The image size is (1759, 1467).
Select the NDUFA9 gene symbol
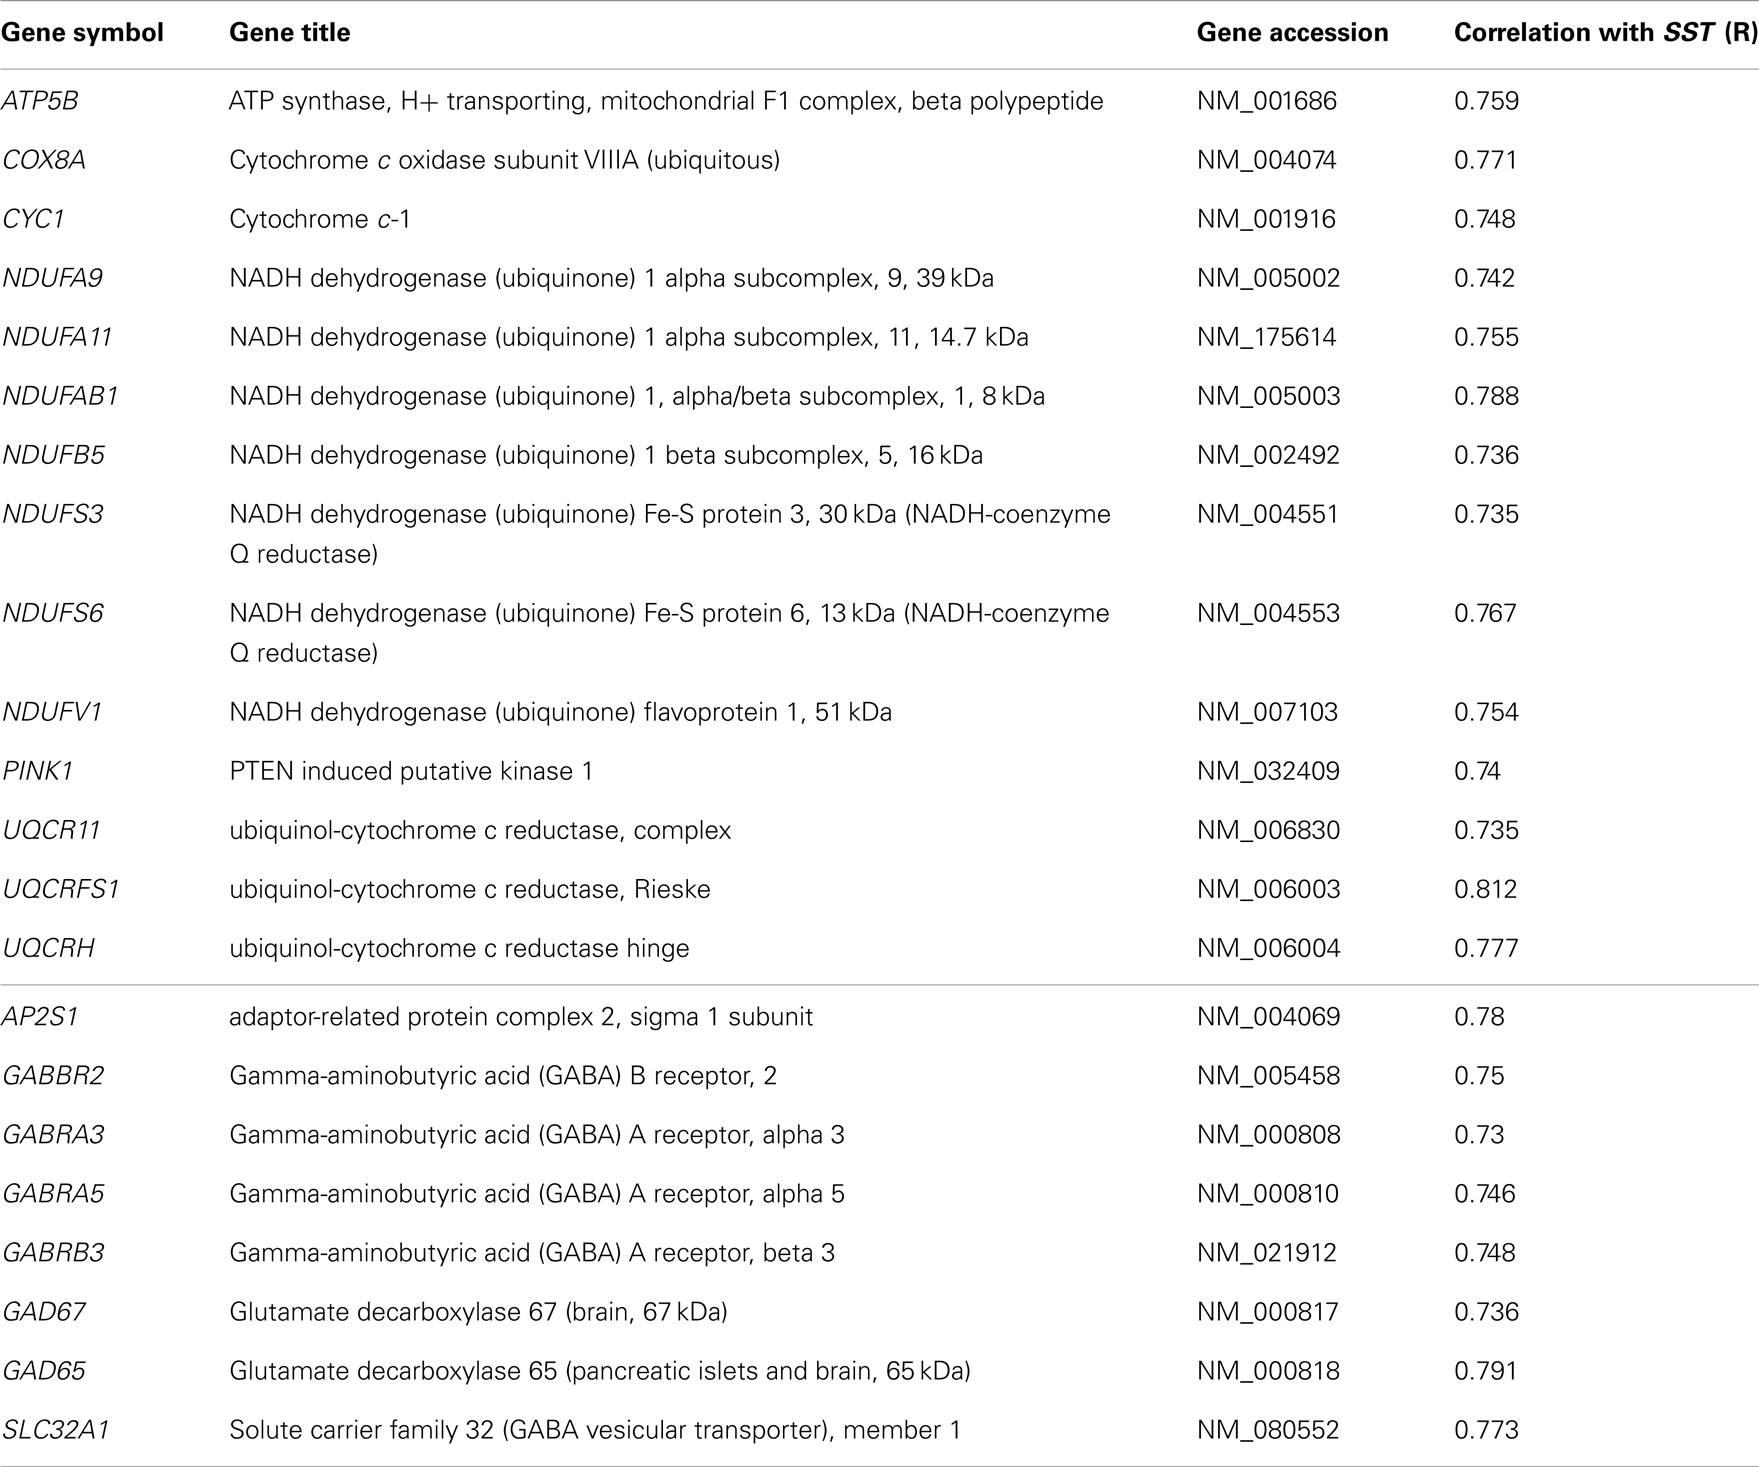coord(52,278)
